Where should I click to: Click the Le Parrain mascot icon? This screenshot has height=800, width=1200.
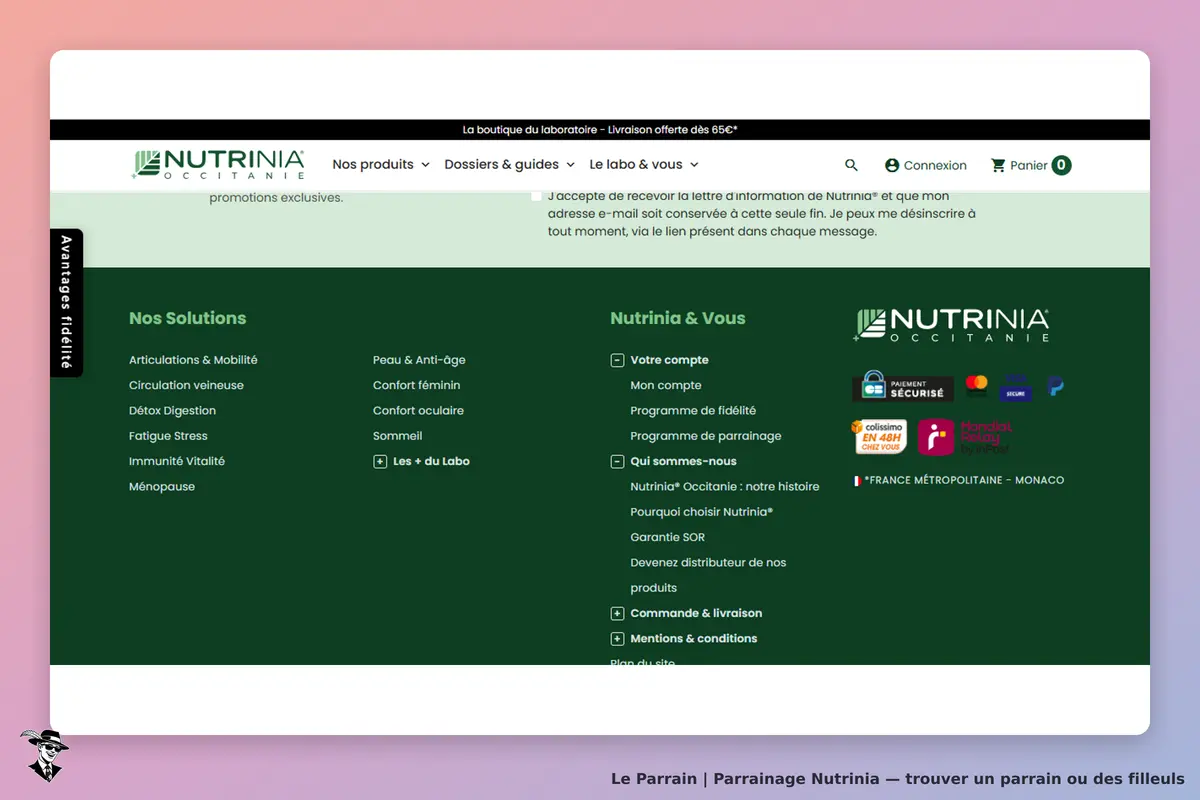[x=44, y=755]
